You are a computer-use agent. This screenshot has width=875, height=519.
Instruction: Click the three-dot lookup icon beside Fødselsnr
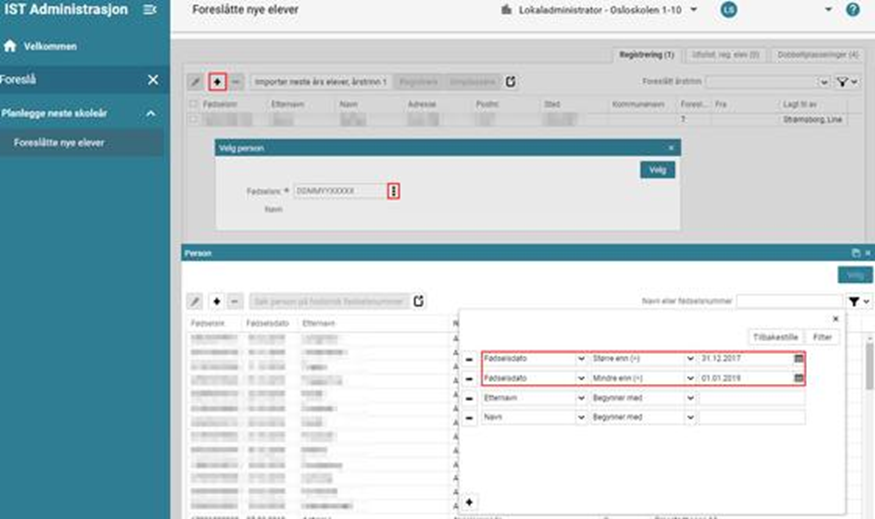coord(394,190)
